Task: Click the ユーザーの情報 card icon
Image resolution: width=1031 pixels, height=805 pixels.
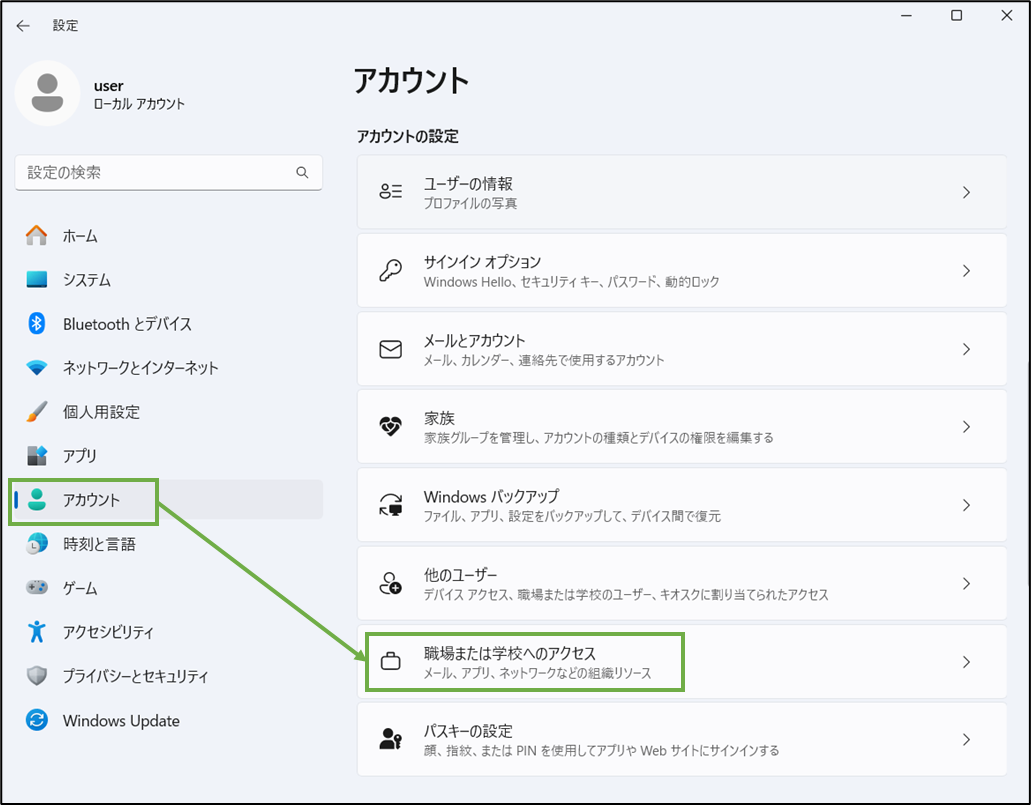Action: 391,191
